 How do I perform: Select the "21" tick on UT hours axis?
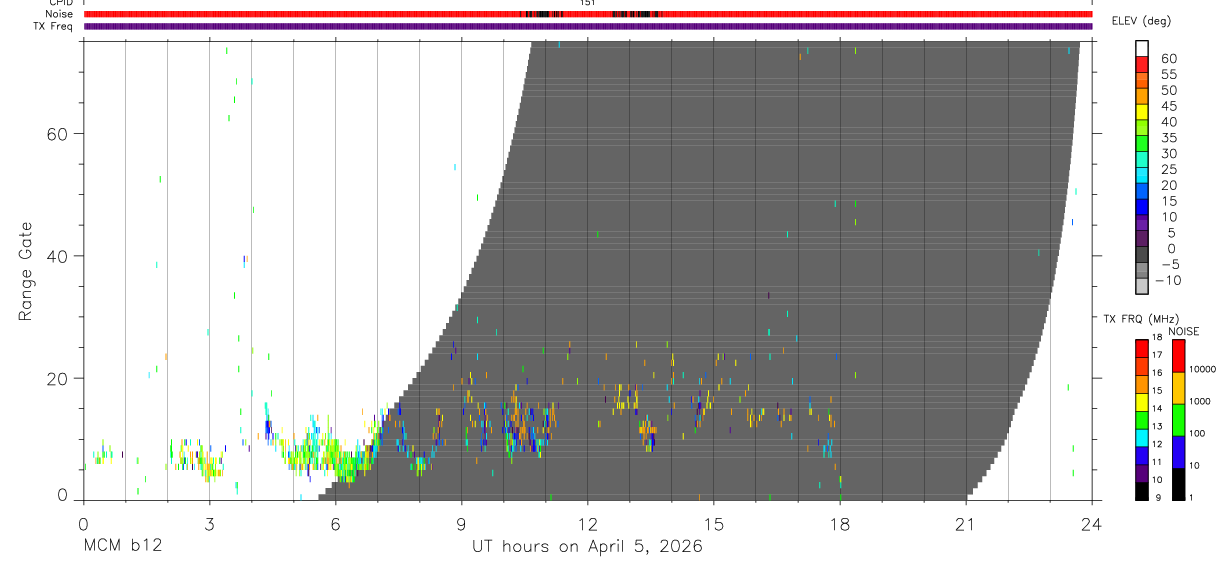tap(966, 524)
